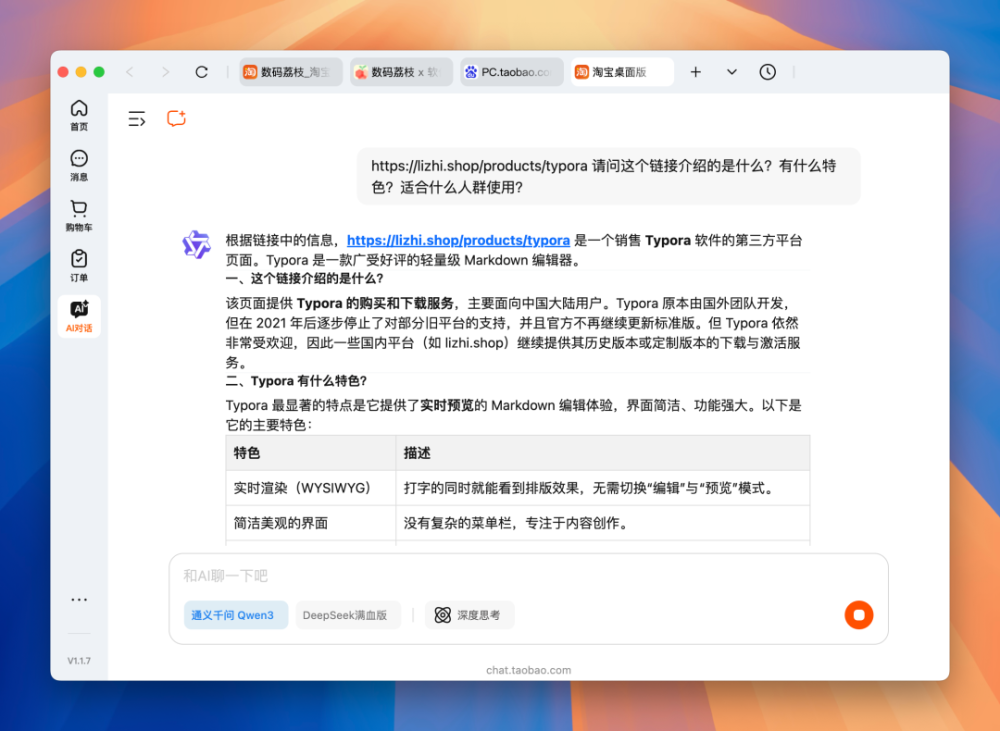Switch to the 数码荔枝_淘宝 tab
This screenshot has height=731, width=1000.
click(x=291, y=72)
